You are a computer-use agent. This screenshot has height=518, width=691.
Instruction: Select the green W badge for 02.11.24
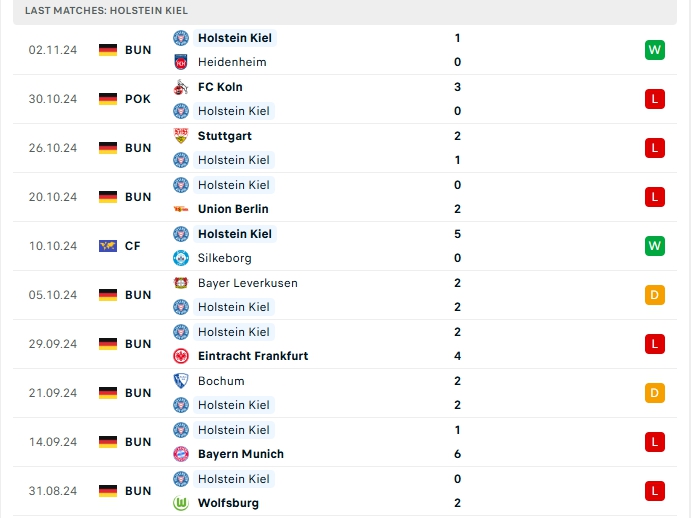click(x=655, y=50)
